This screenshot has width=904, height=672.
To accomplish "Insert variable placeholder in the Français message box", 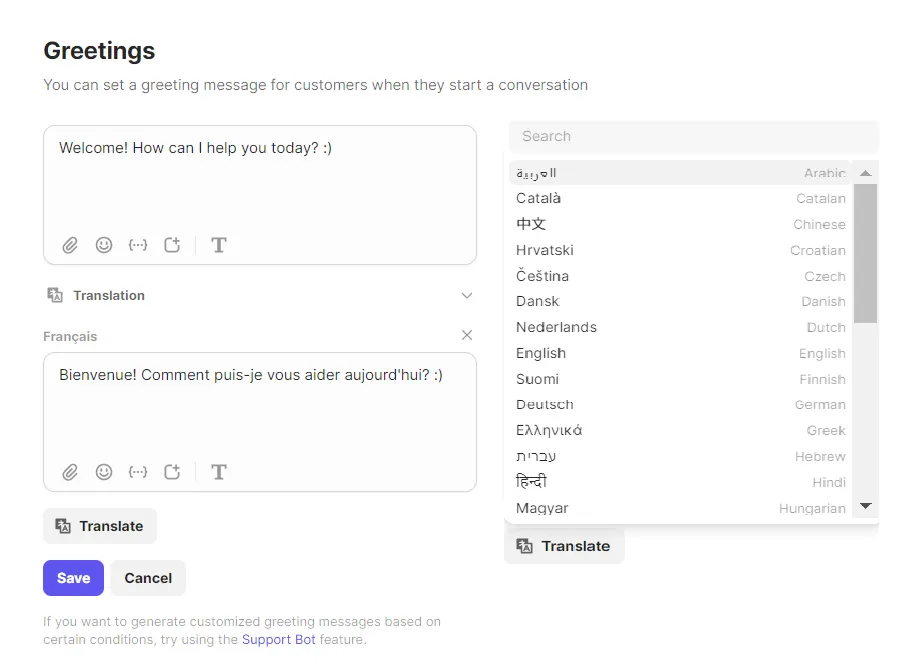I will point(138,472).
